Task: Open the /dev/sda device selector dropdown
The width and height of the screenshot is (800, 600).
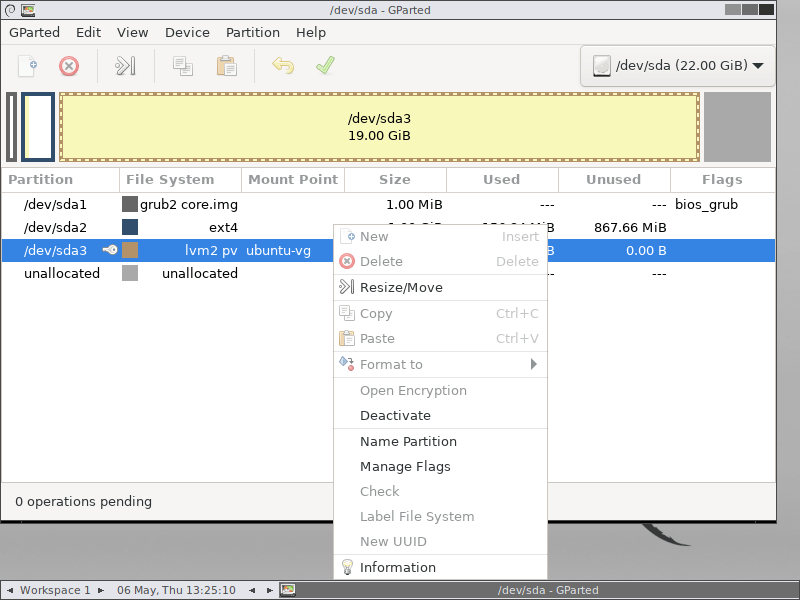Action: click(x=677, y=65)
